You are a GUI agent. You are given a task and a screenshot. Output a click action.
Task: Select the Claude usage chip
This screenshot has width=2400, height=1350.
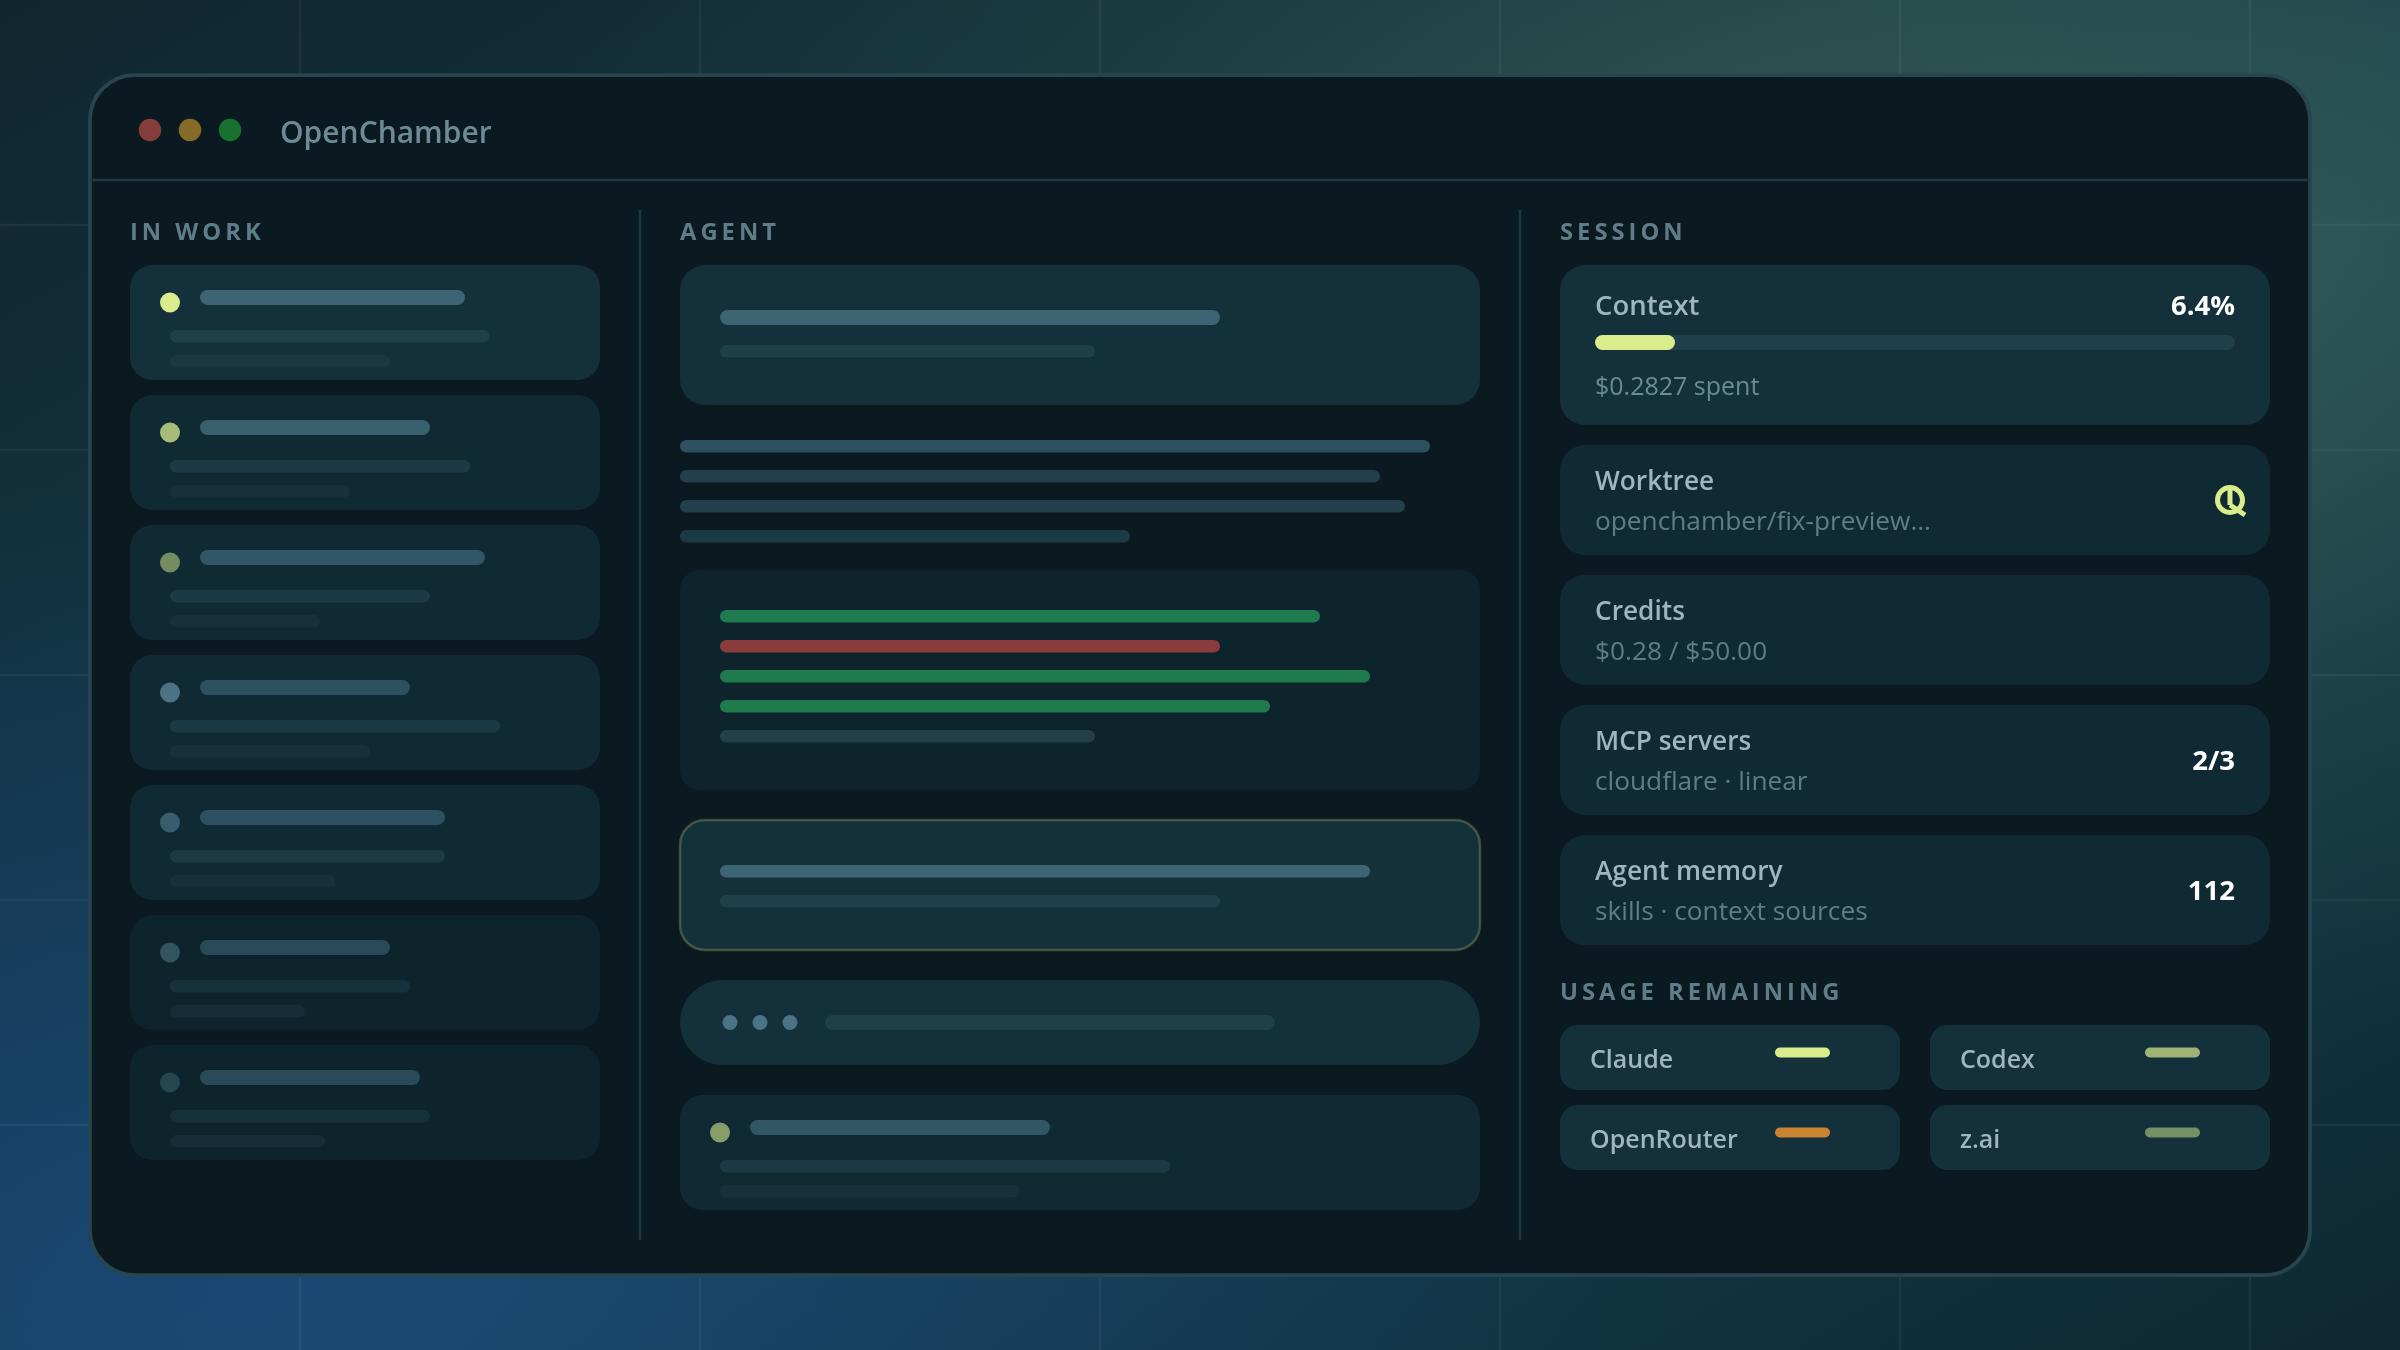click(x=1729, y=1058)
